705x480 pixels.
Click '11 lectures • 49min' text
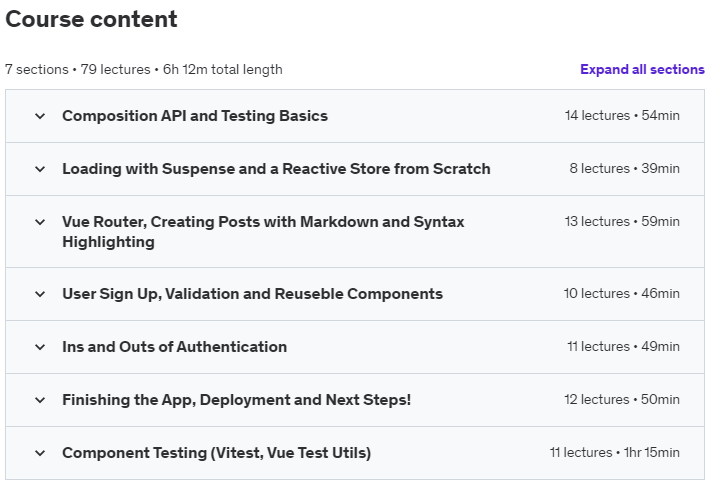[623, 347]
